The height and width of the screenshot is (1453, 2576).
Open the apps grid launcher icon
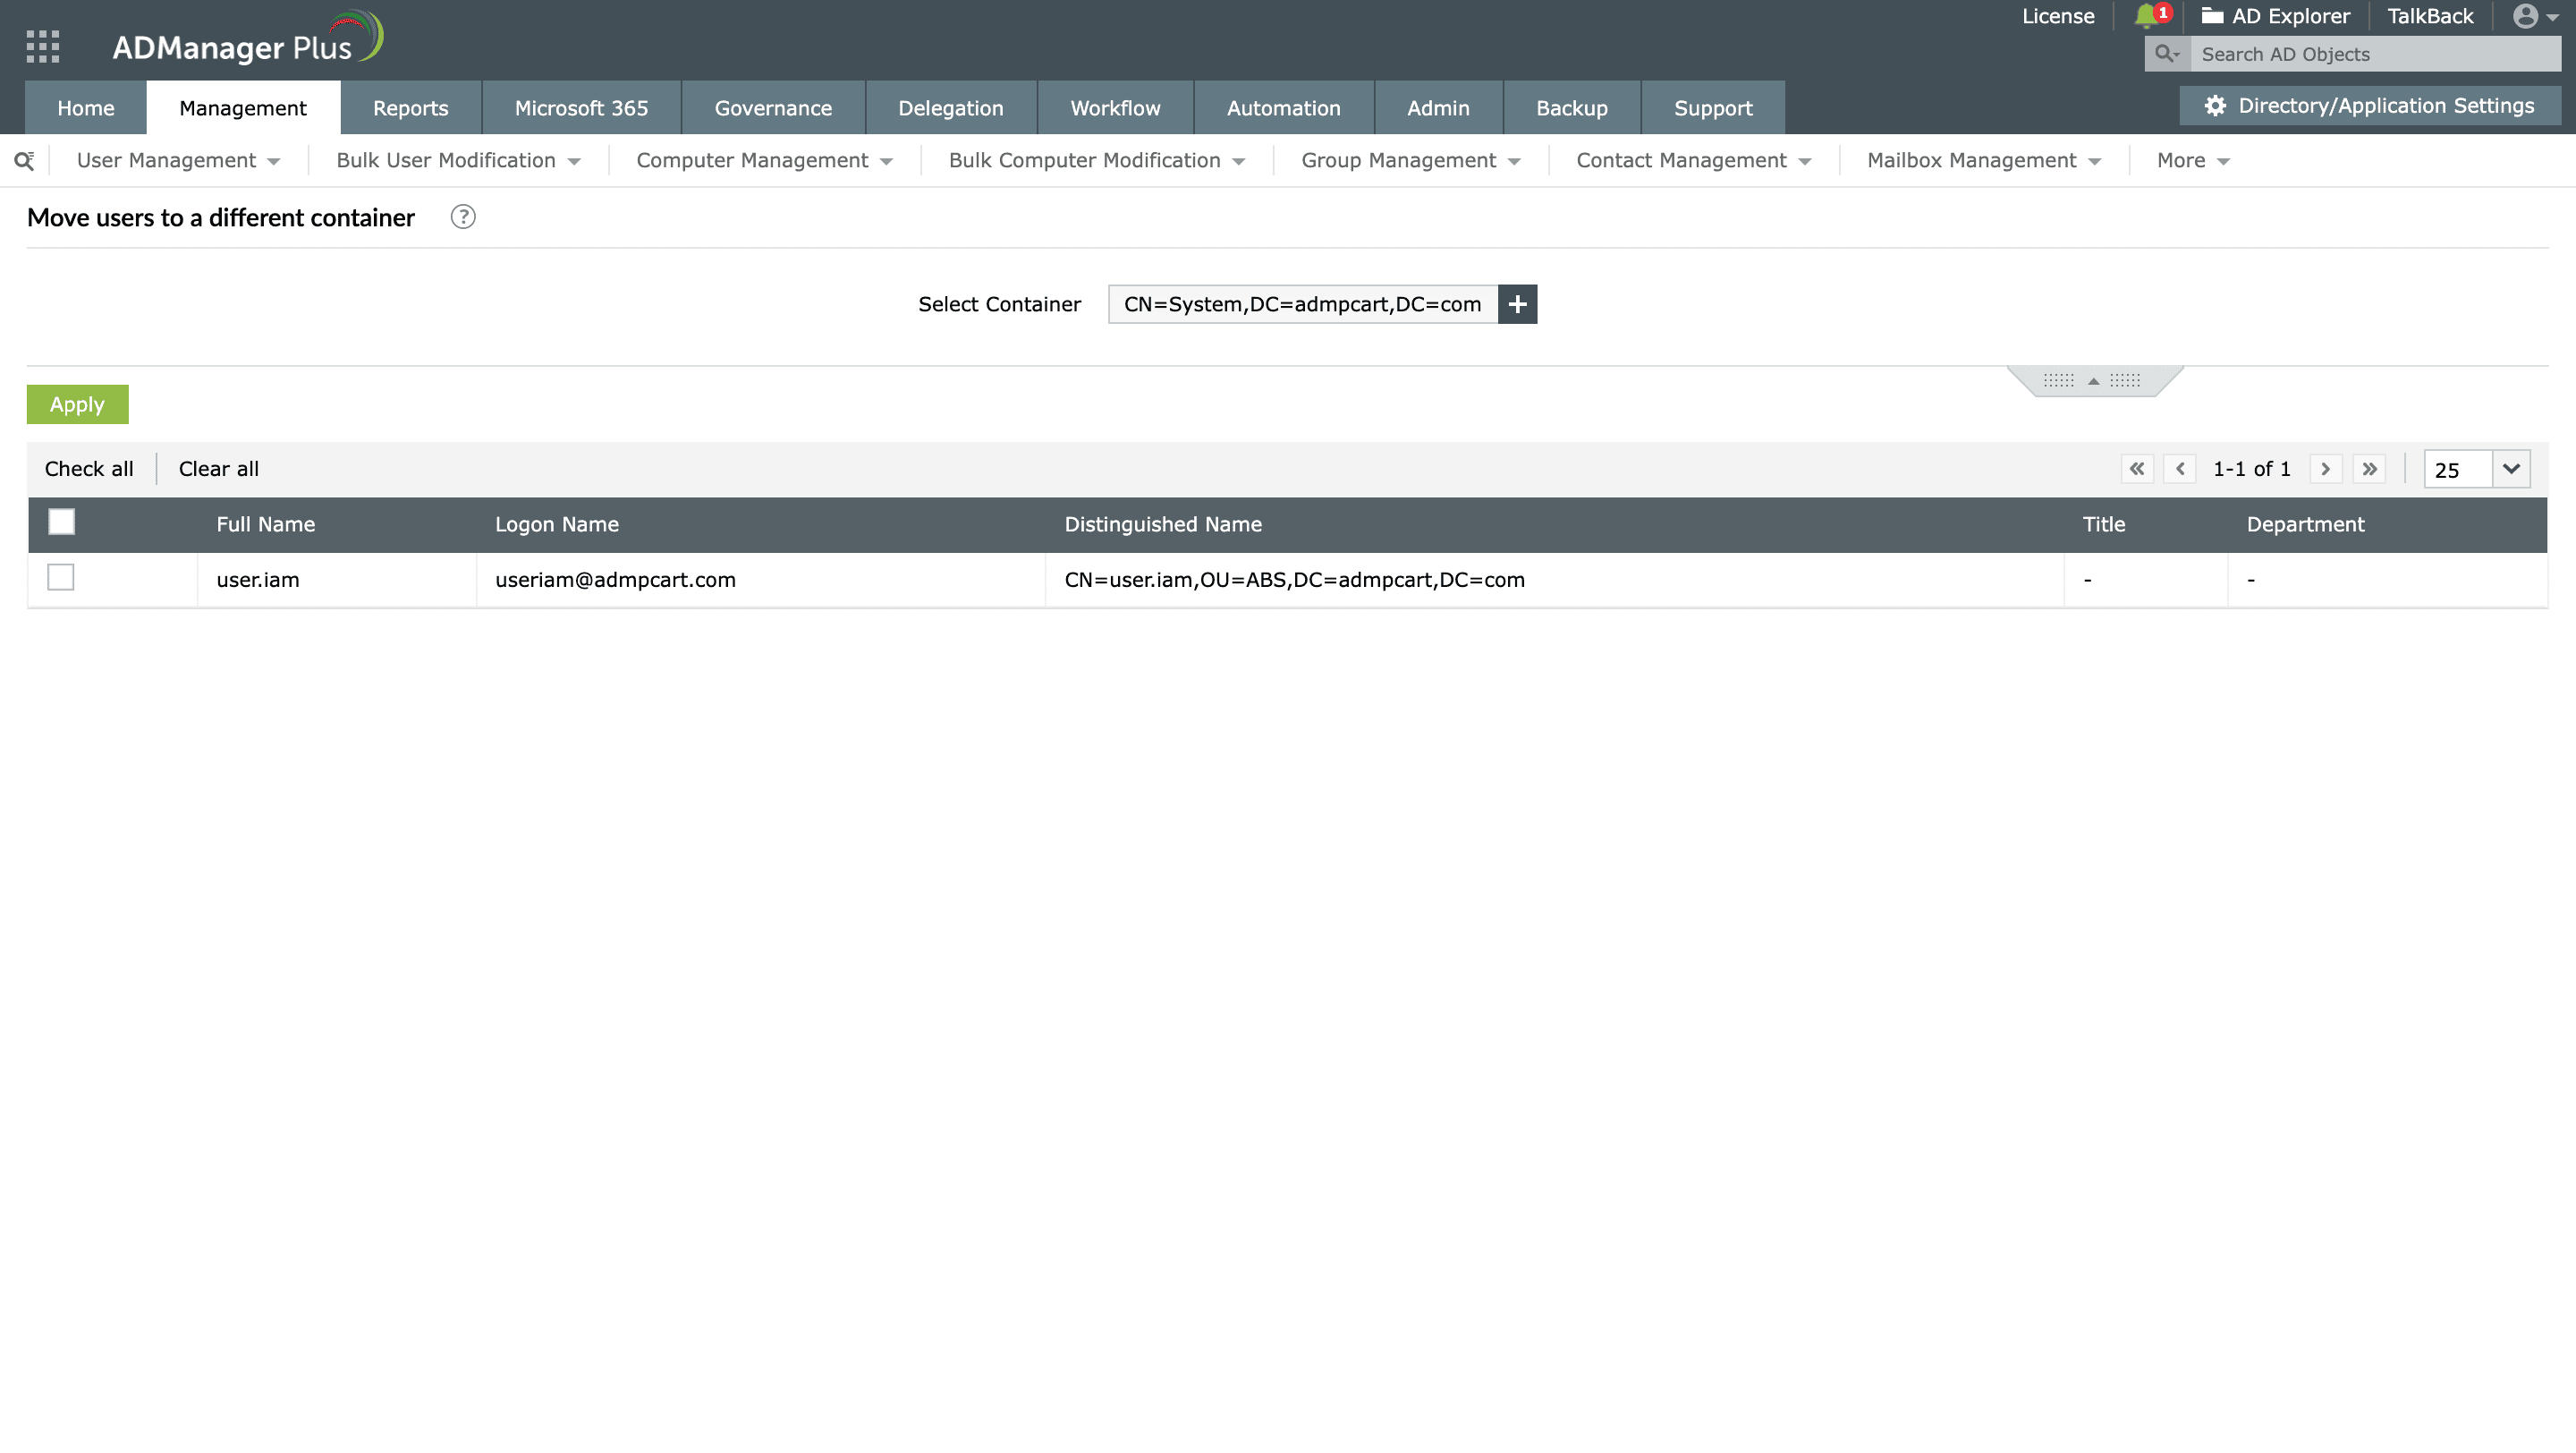(43, 46)
